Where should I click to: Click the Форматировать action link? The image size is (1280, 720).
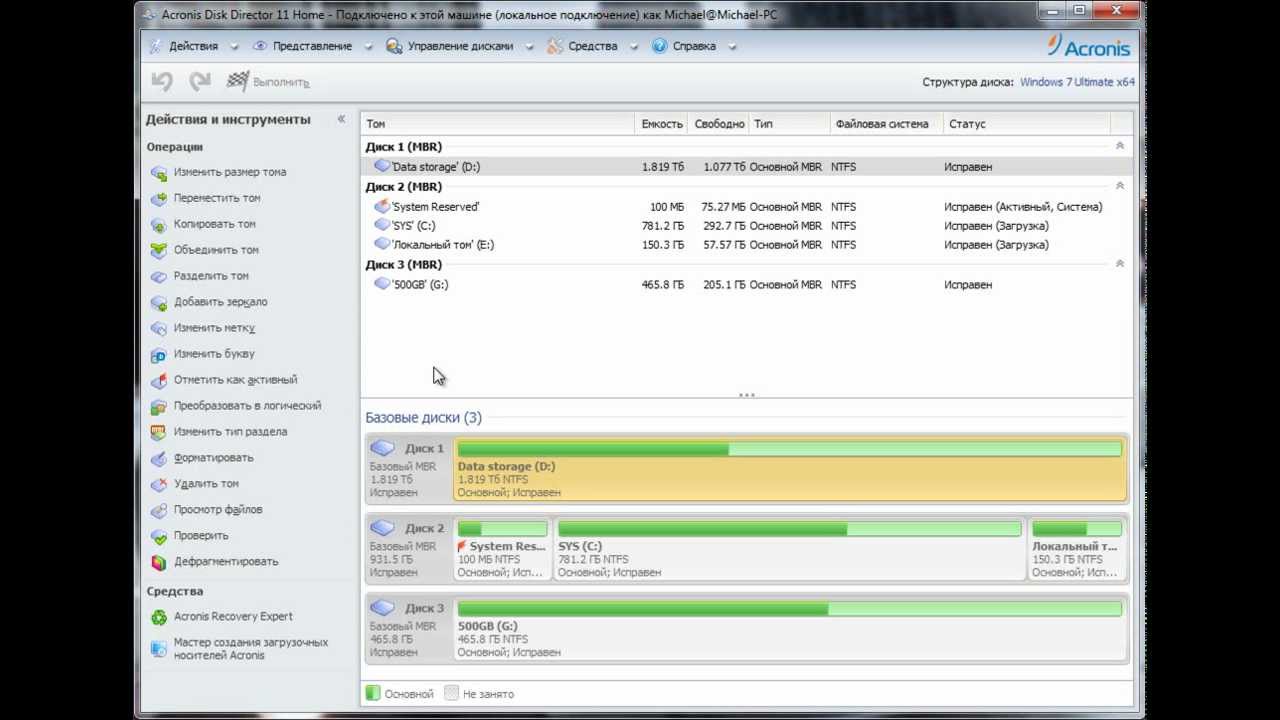[x=213, y=458]
